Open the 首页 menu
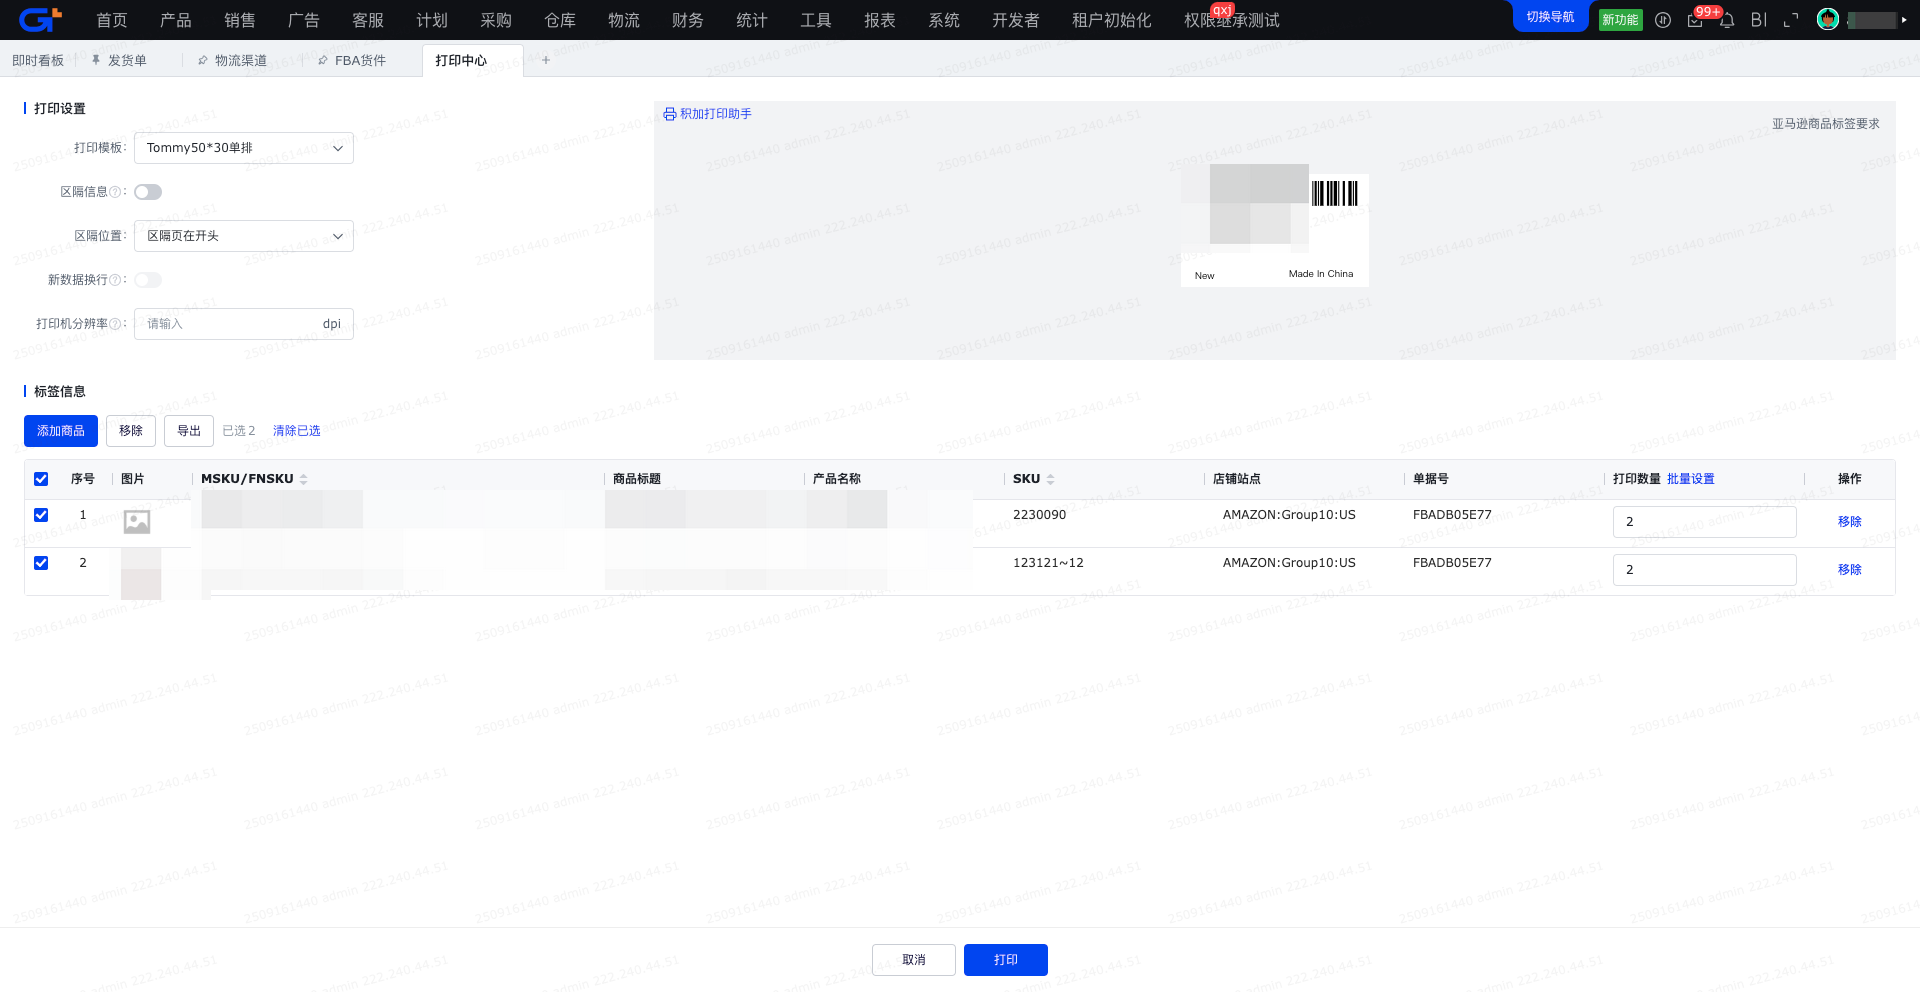The width and height of the screenshot is (1920, 992). (x=112, y=20)
